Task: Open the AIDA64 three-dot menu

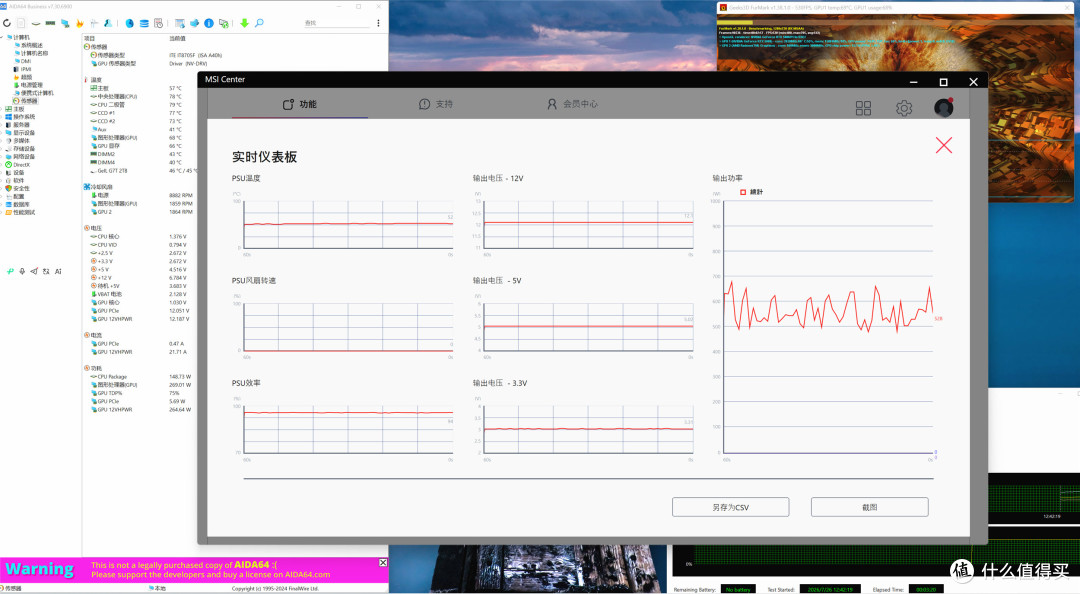Action: pyautogui.click(x=378, y=23)
